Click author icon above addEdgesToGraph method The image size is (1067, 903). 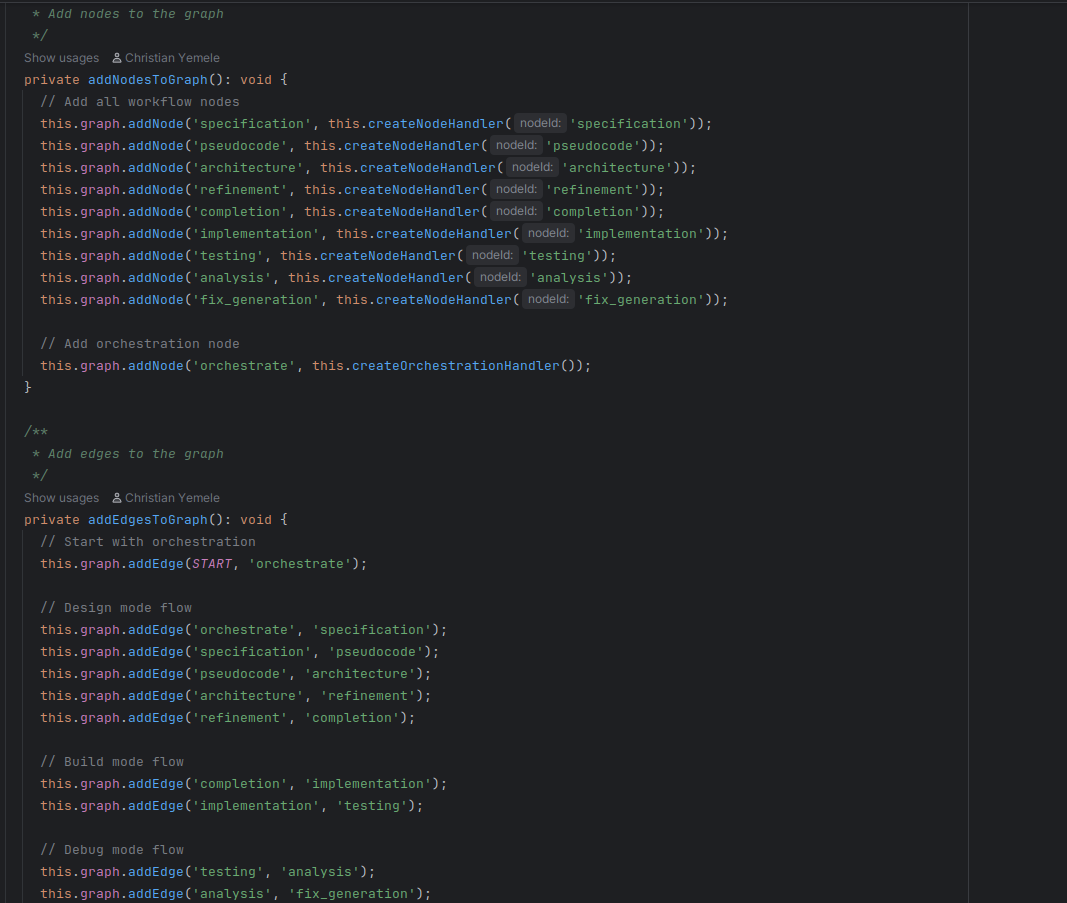tap(117, 498)
